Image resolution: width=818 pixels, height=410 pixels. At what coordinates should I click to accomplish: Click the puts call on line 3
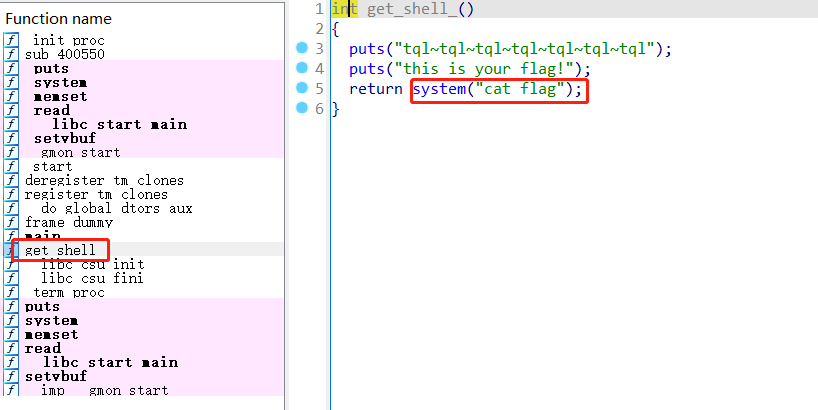click(367, 49)
